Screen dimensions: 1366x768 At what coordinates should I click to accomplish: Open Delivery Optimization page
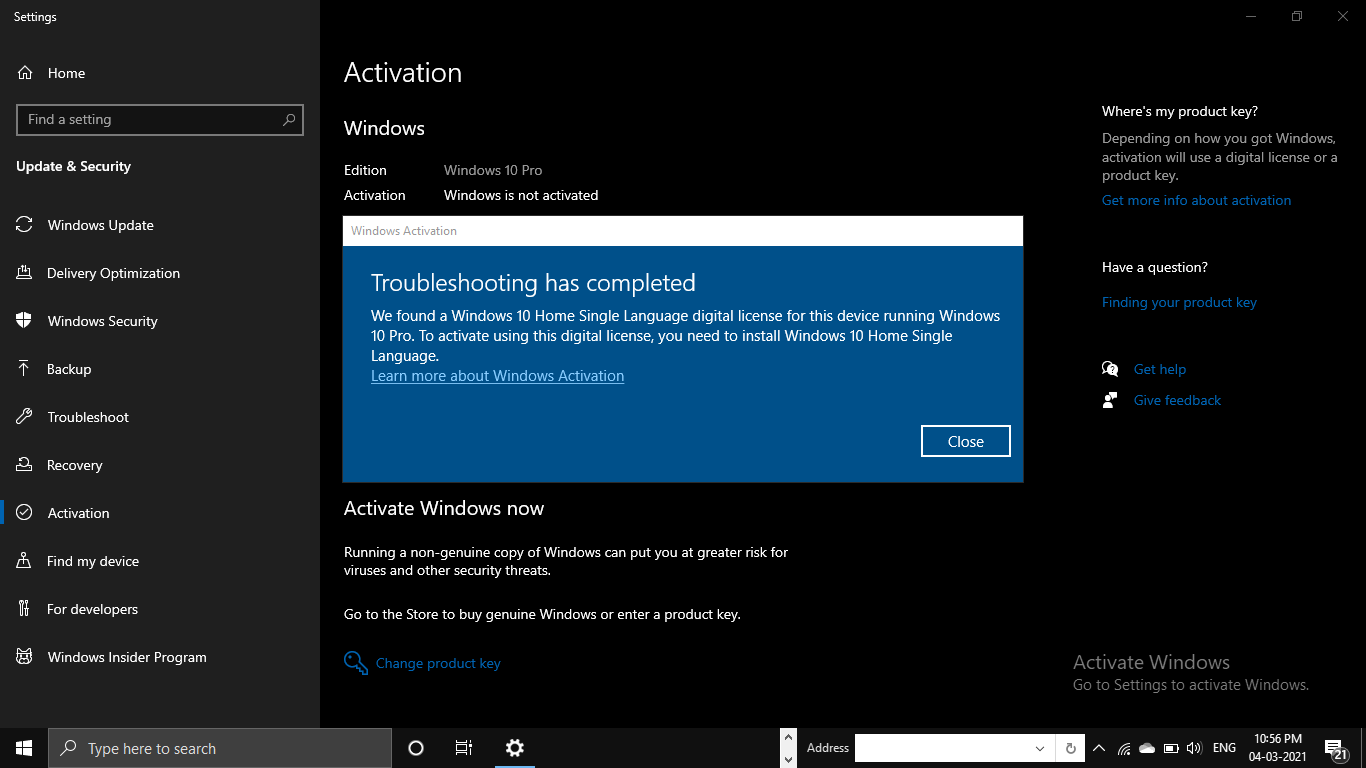(x=113, y=273)
